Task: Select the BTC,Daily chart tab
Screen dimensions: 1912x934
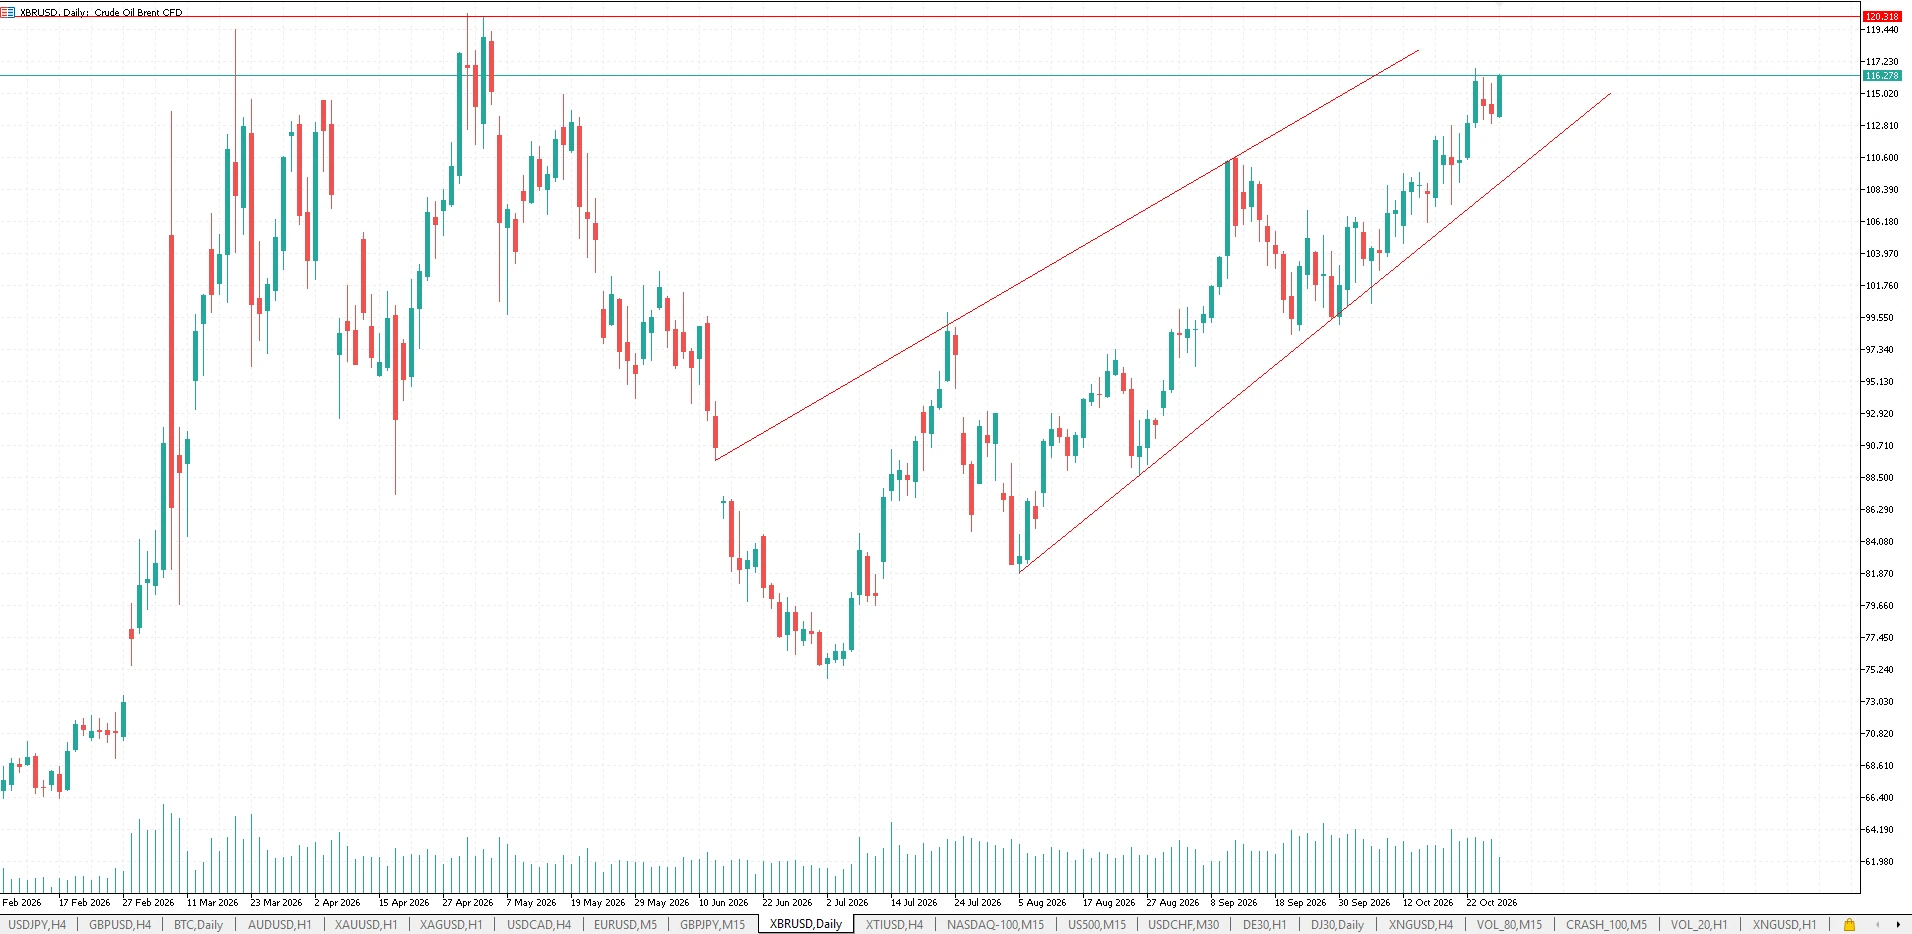Action: pos(198,925)
